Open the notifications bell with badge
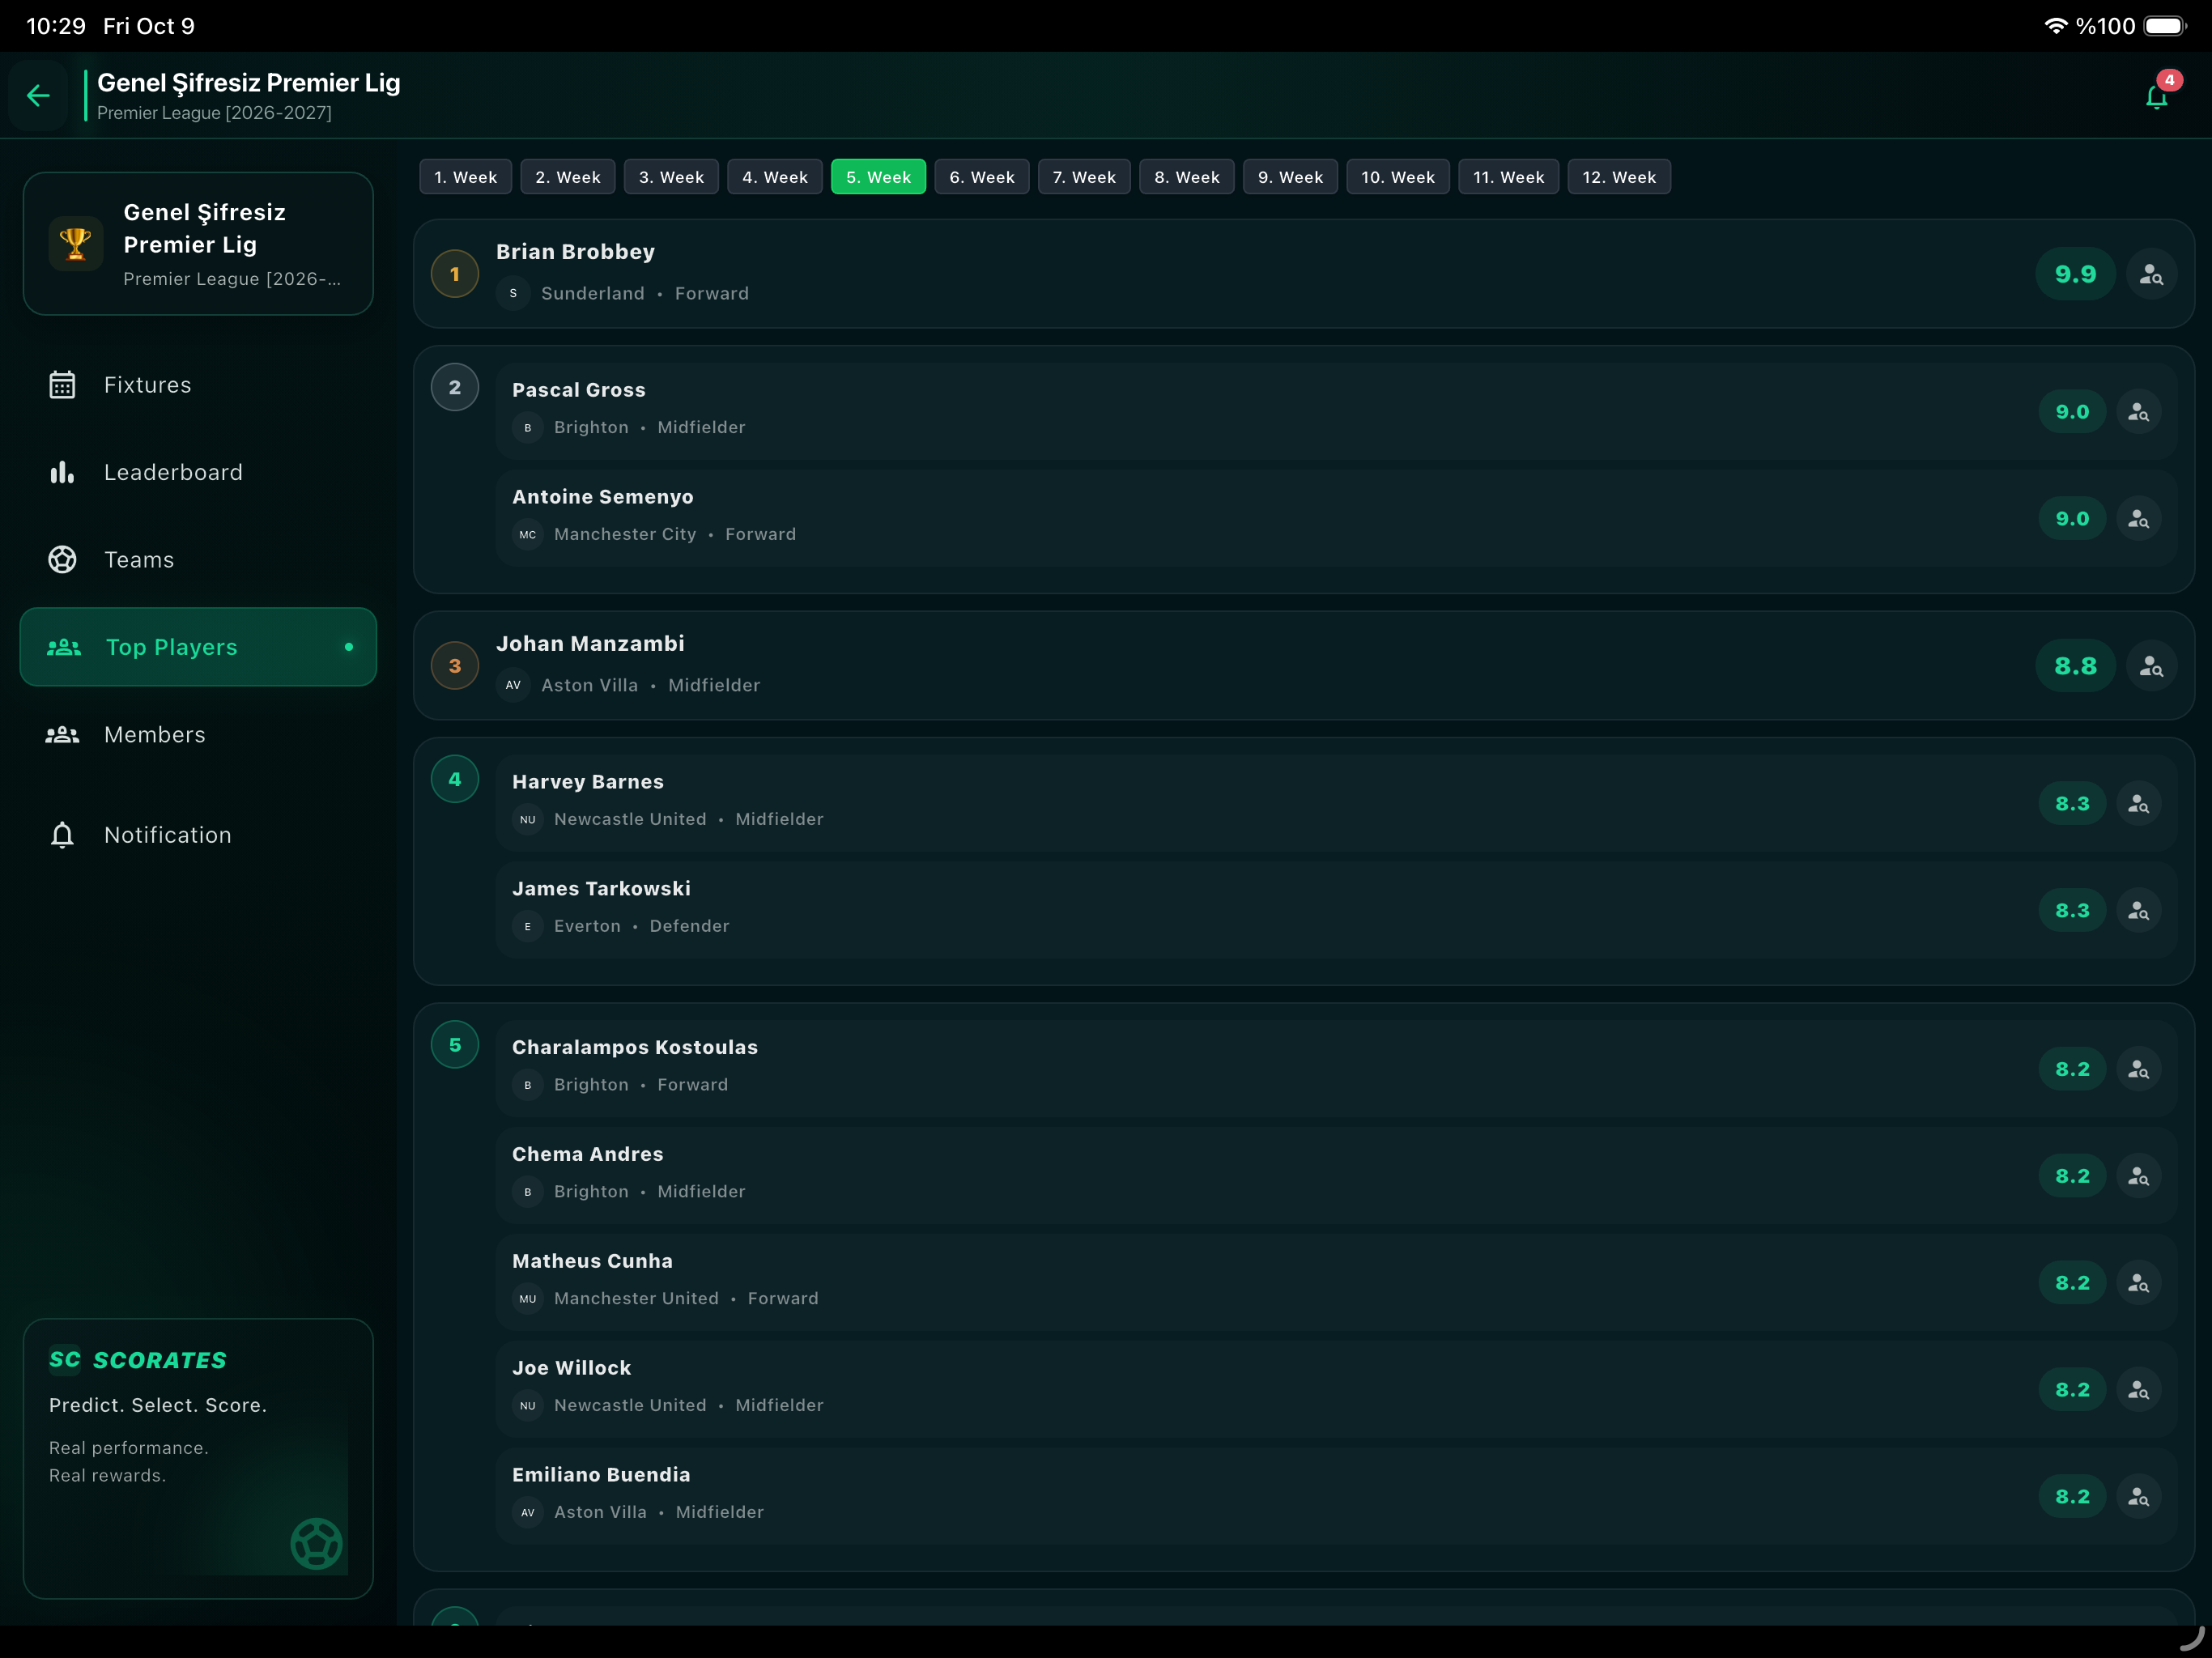Screen dimensions: 2212x1658 click(2157, 96)
